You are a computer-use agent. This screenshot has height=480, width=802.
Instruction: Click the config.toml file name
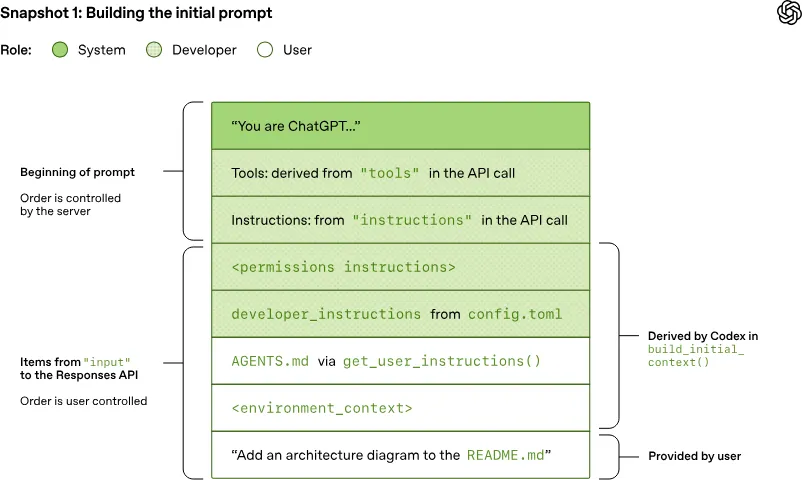click(x=516, y=314)
